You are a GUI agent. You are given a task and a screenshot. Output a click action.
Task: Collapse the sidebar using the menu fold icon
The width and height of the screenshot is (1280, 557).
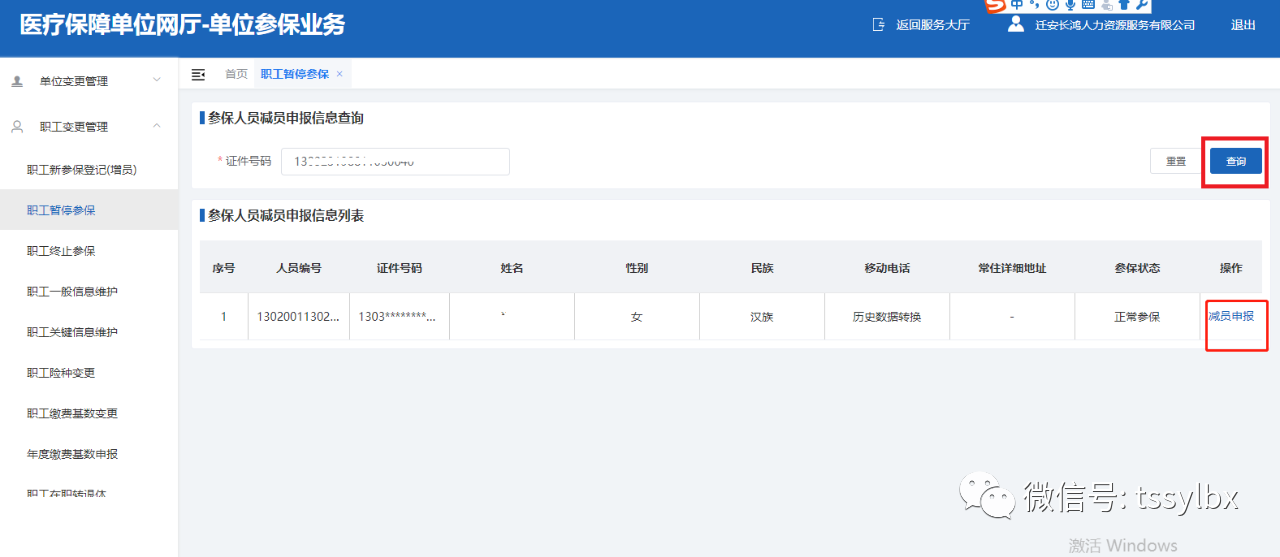click(198, 74)
